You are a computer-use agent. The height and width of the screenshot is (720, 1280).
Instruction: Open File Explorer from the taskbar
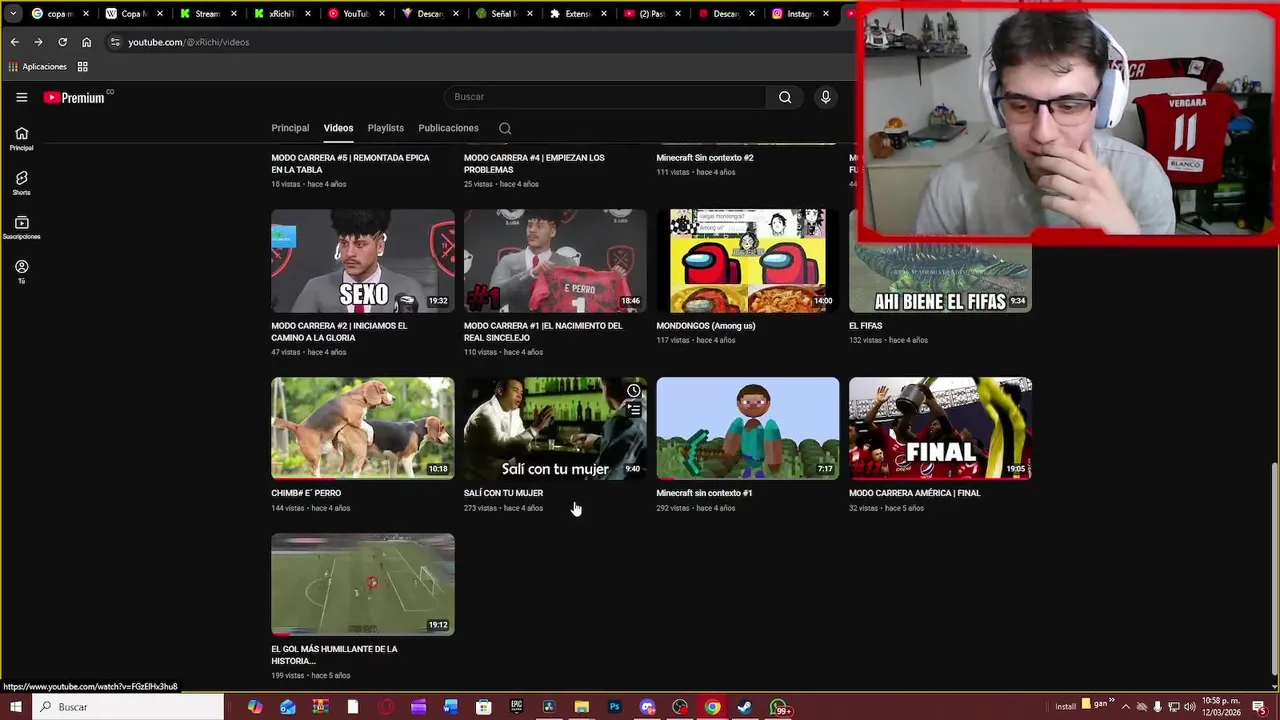pyautogui.click(x=581, y=707)
